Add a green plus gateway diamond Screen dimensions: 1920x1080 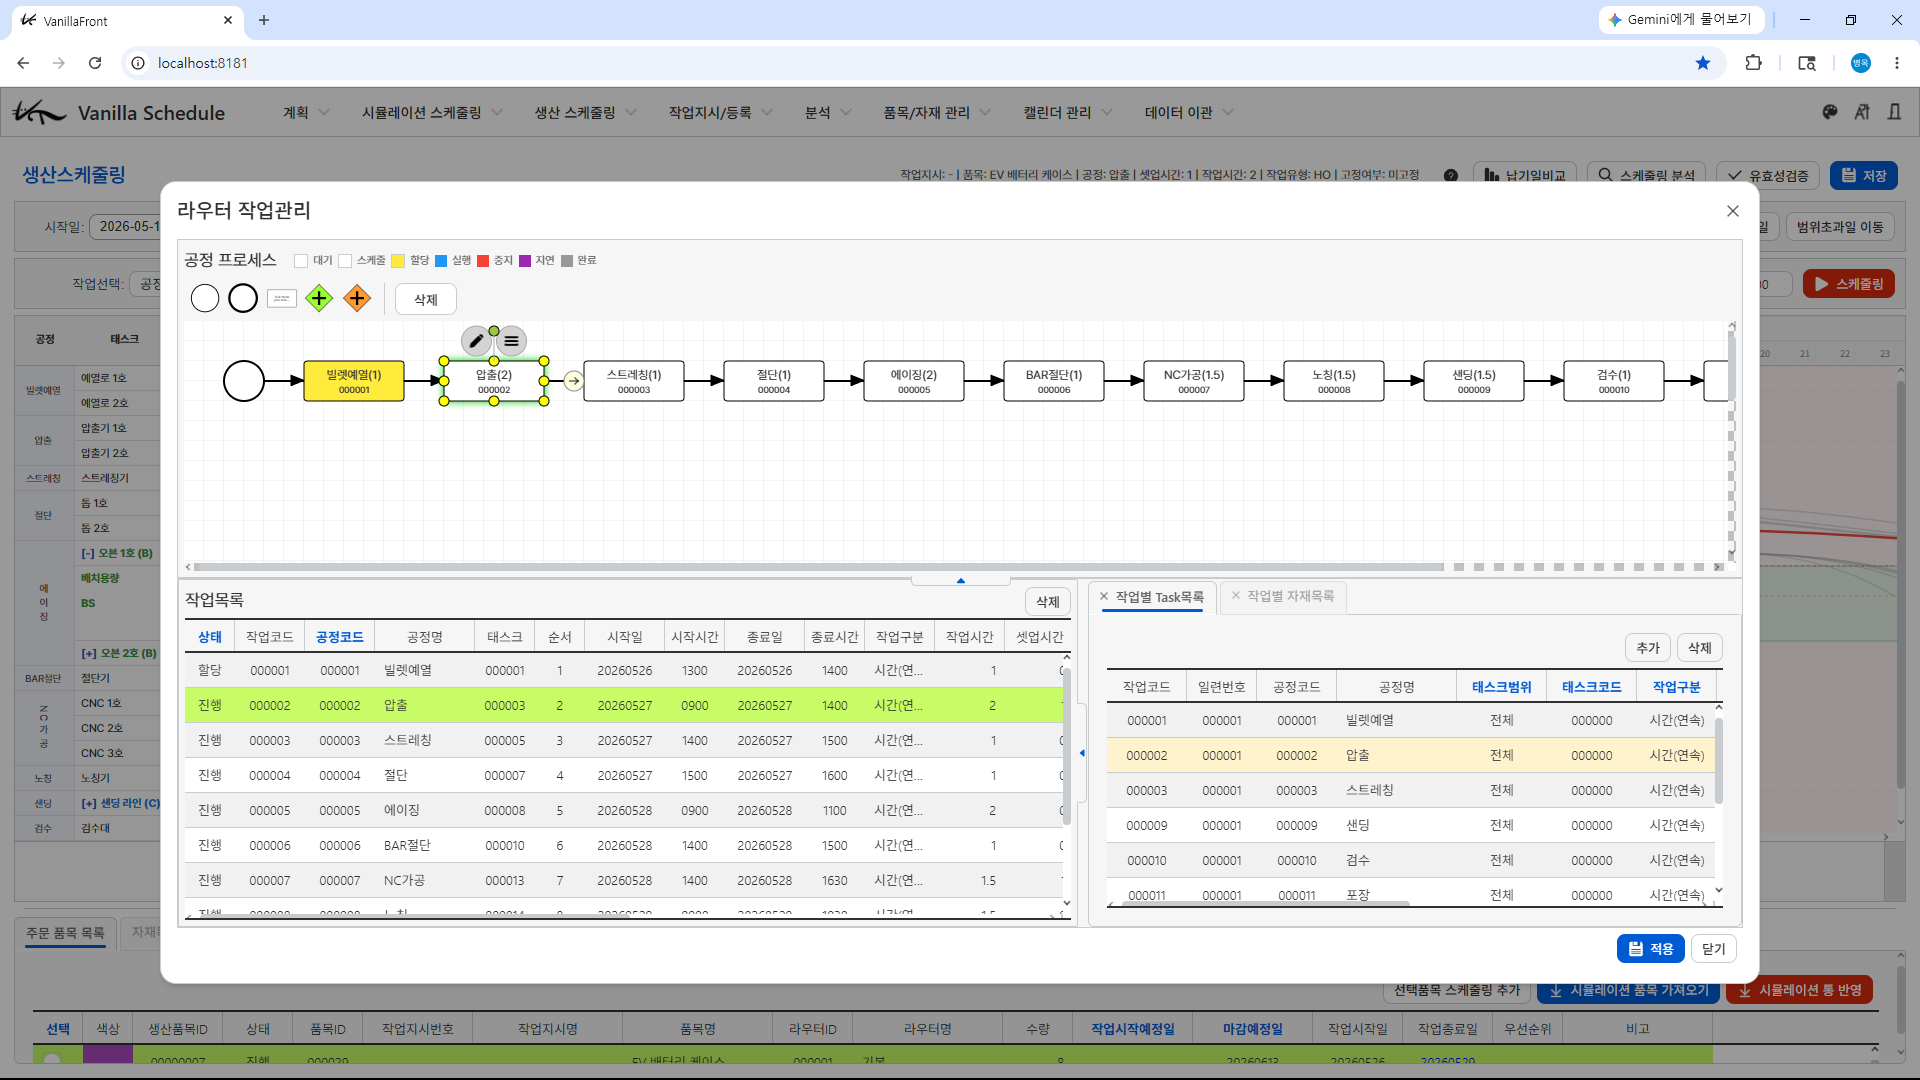point(319,298)
